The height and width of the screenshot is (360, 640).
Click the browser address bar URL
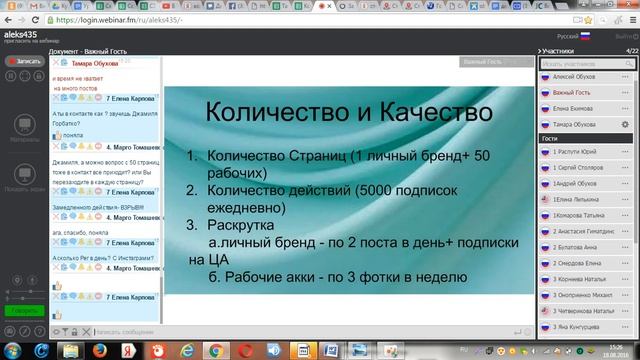(x=119, y=20)
